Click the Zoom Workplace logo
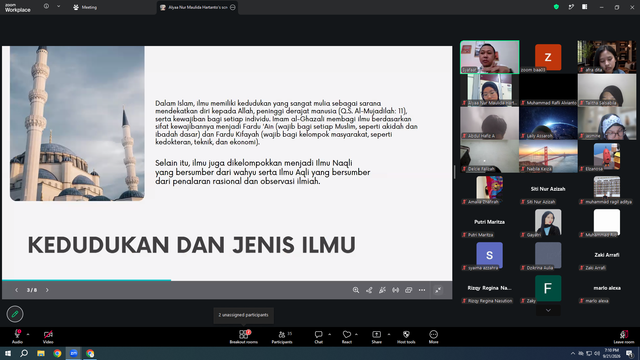Image resolution: width=640 pixels, height=360 pixels. (x=18, y=8)
